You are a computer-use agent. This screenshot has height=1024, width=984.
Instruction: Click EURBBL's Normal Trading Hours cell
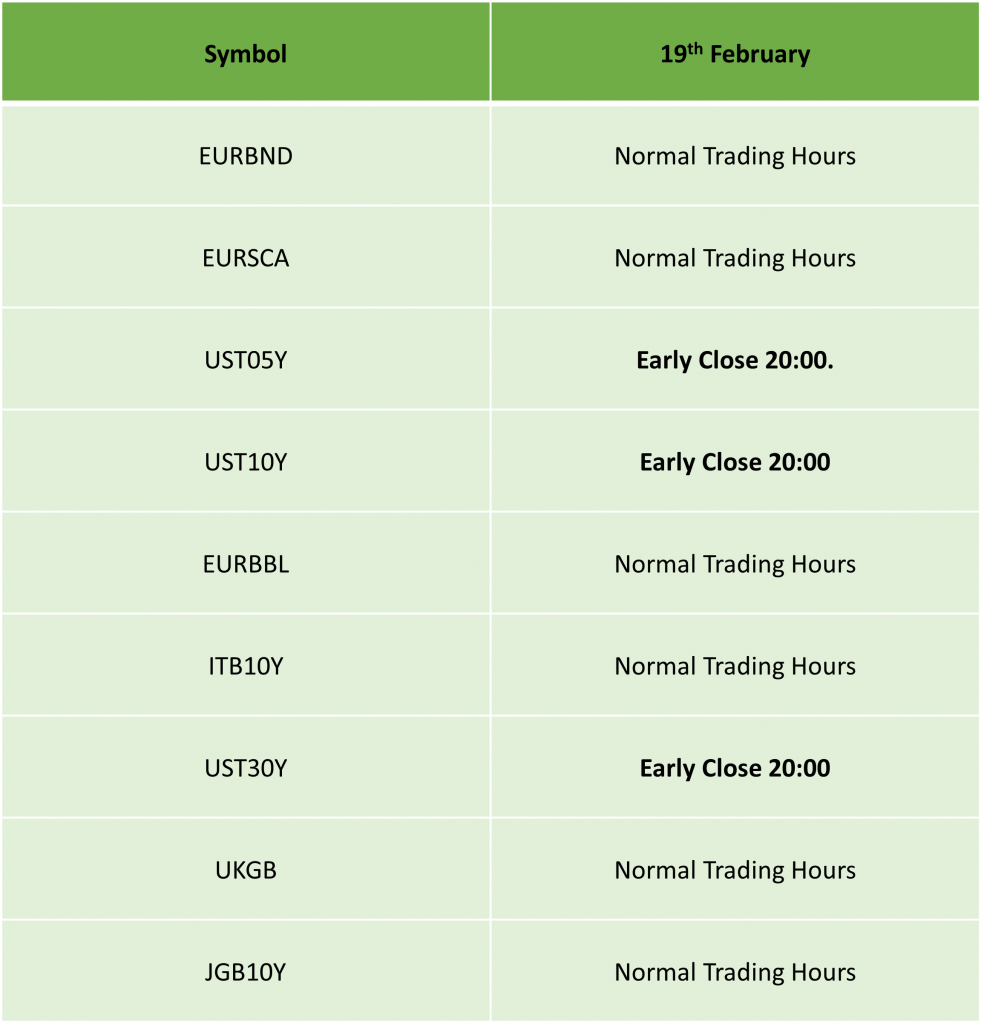735,563
